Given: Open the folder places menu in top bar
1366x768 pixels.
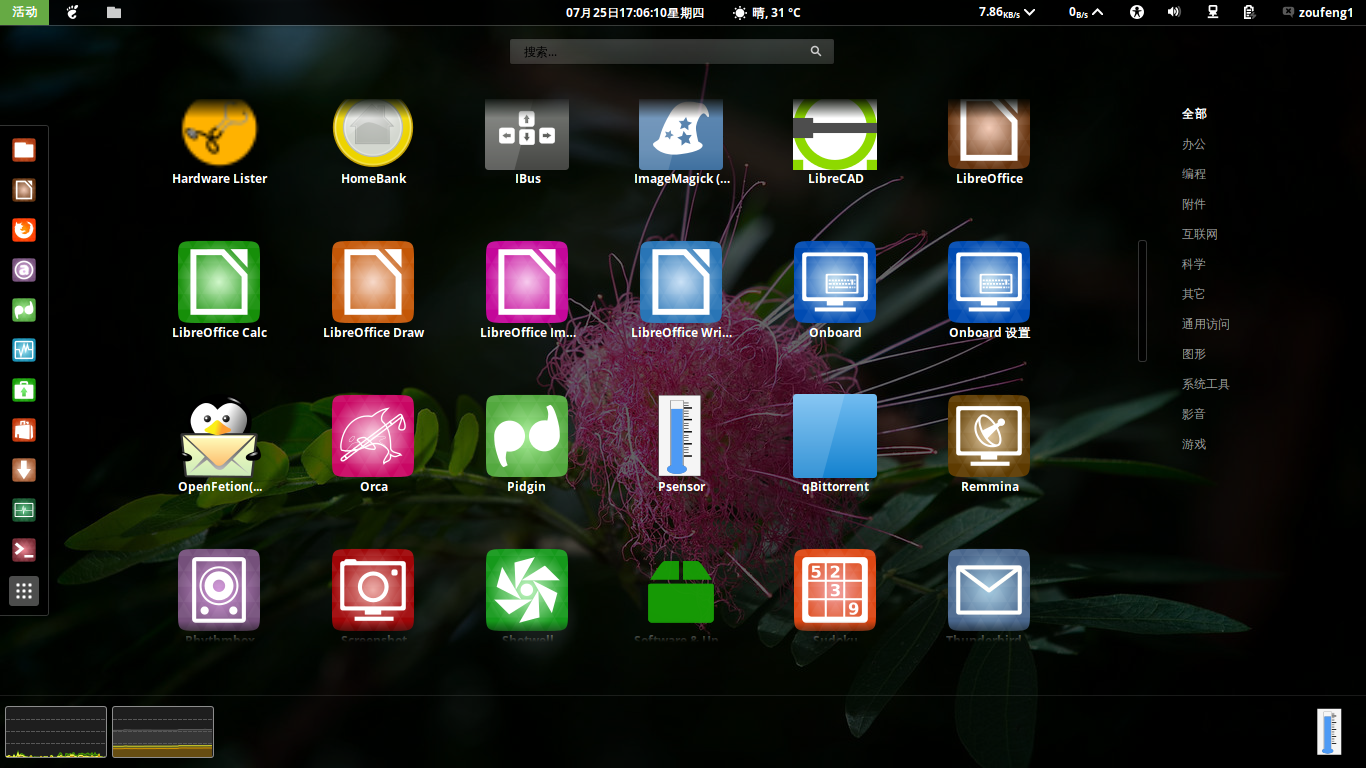Looking at the screenshot, I should (114, 12).
